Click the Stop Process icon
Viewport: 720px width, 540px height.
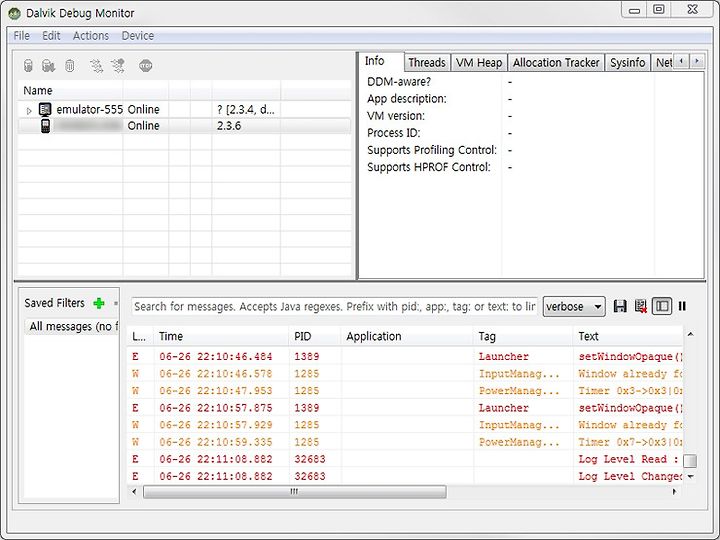pyautogui.click(x=146, y=66)
